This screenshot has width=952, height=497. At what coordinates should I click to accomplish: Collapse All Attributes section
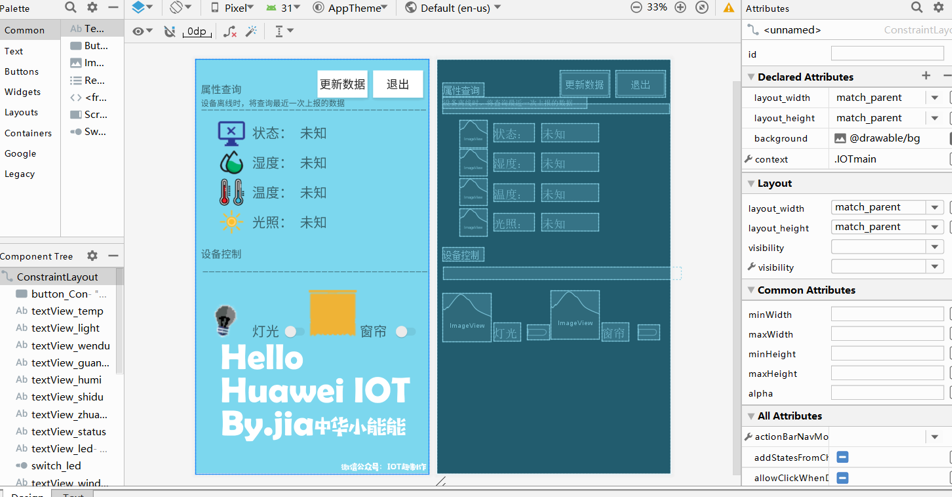751,416
